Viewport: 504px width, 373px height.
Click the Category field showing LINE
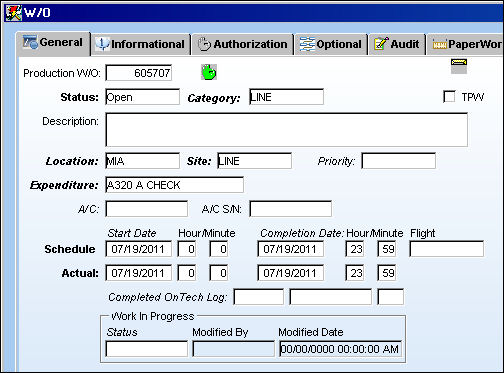[286, 97]
